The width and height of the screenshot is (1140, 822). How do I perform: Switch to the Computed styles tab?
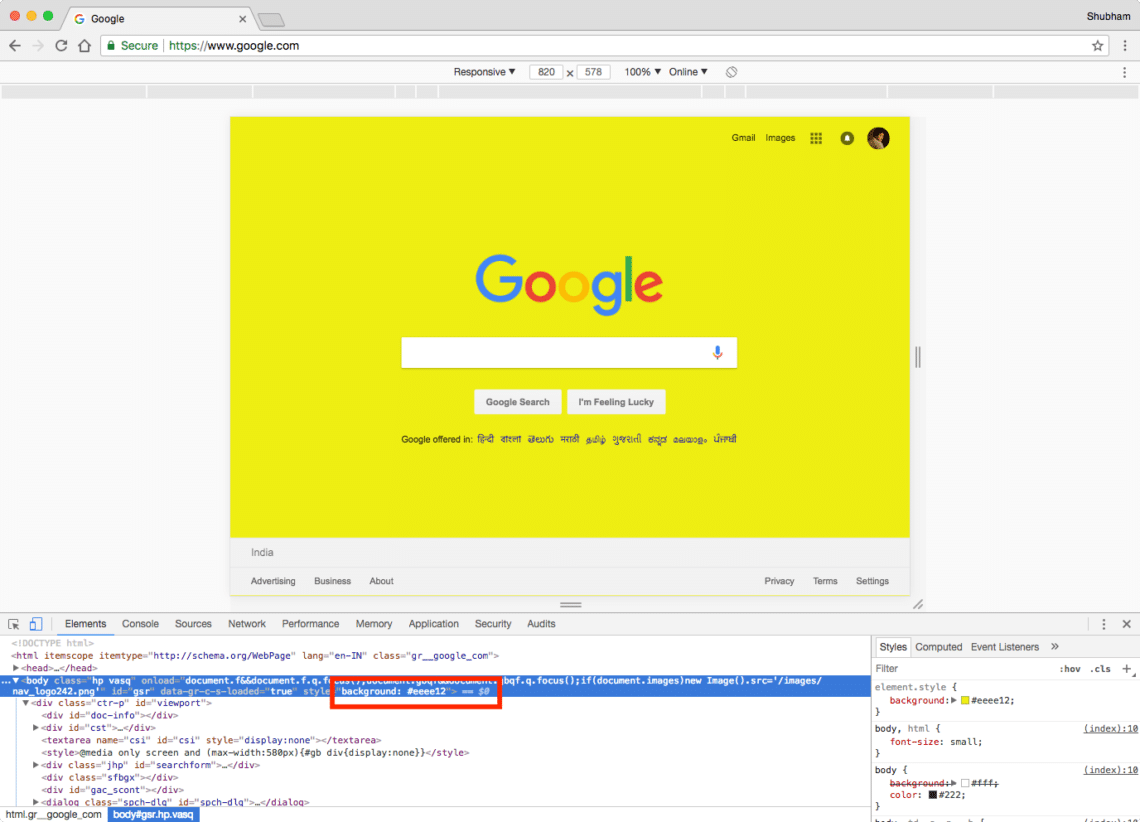coord(939,647)
